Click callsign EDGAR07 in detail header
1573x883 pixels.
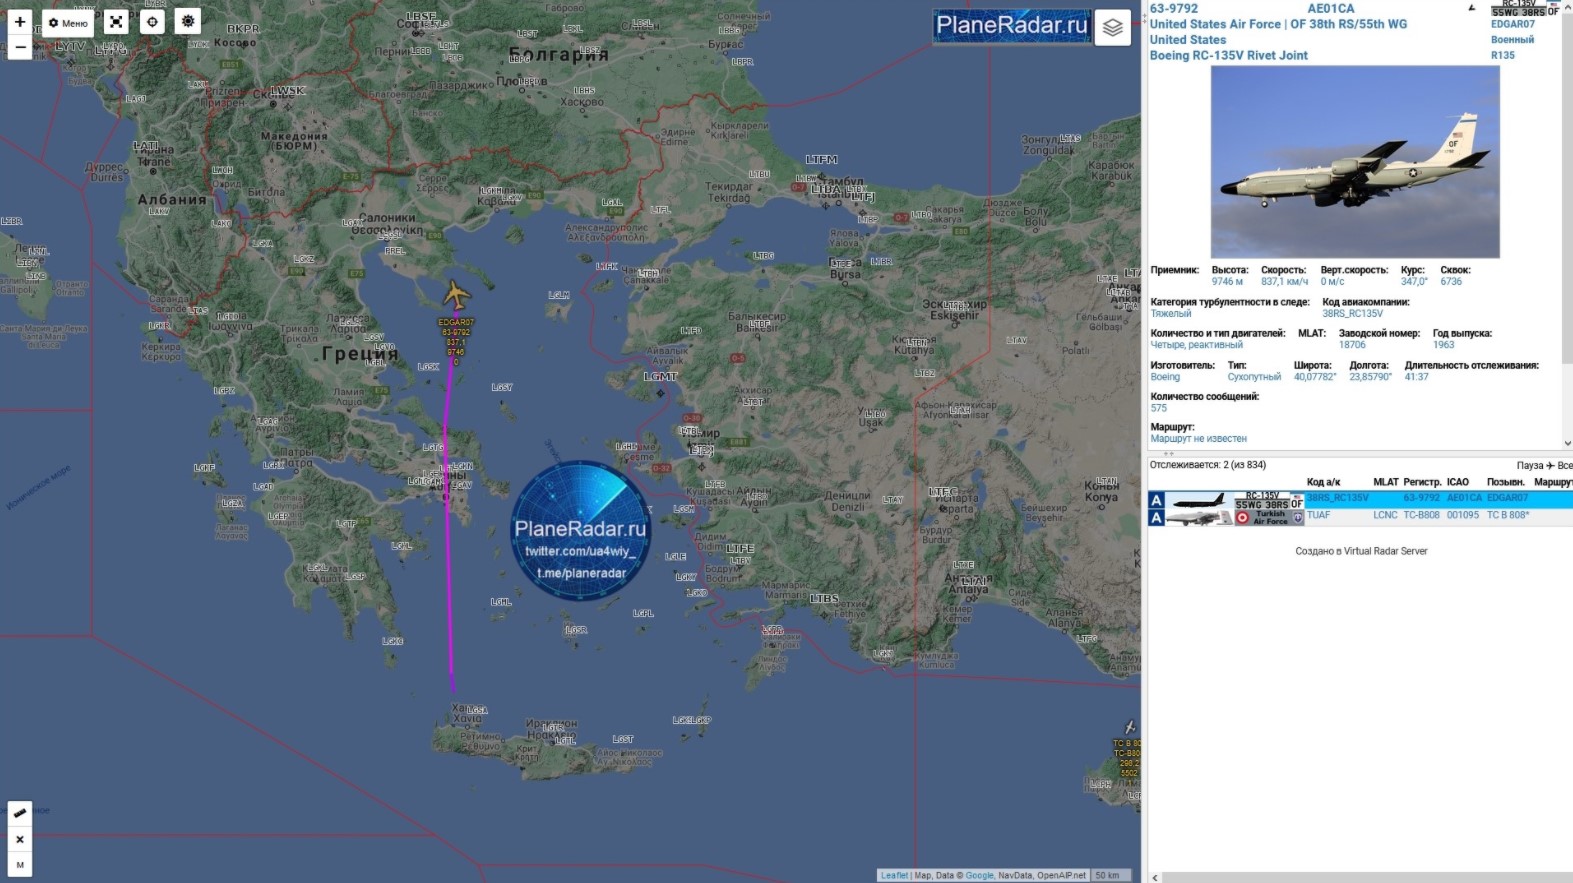coord(1513,24)
